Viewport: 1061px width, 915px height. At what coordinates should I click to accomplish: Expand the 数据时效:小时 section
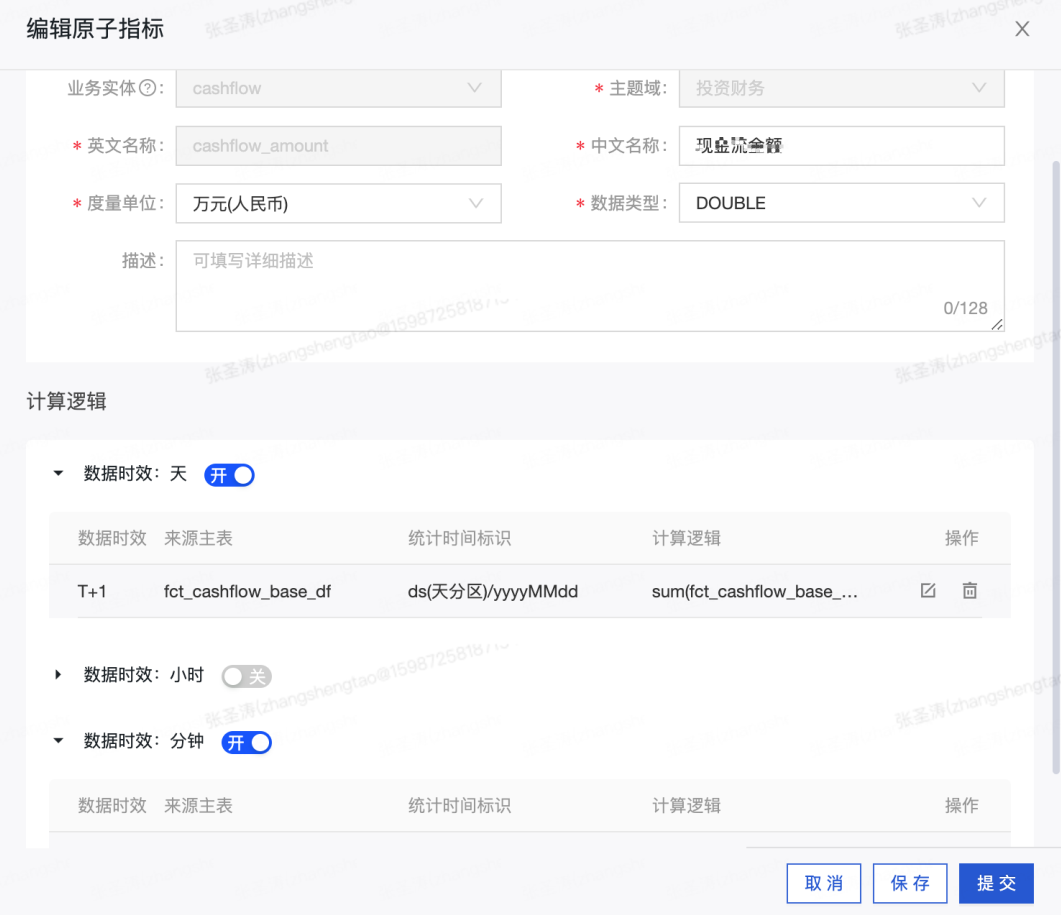pyautogui.click(x=58, y=676)
